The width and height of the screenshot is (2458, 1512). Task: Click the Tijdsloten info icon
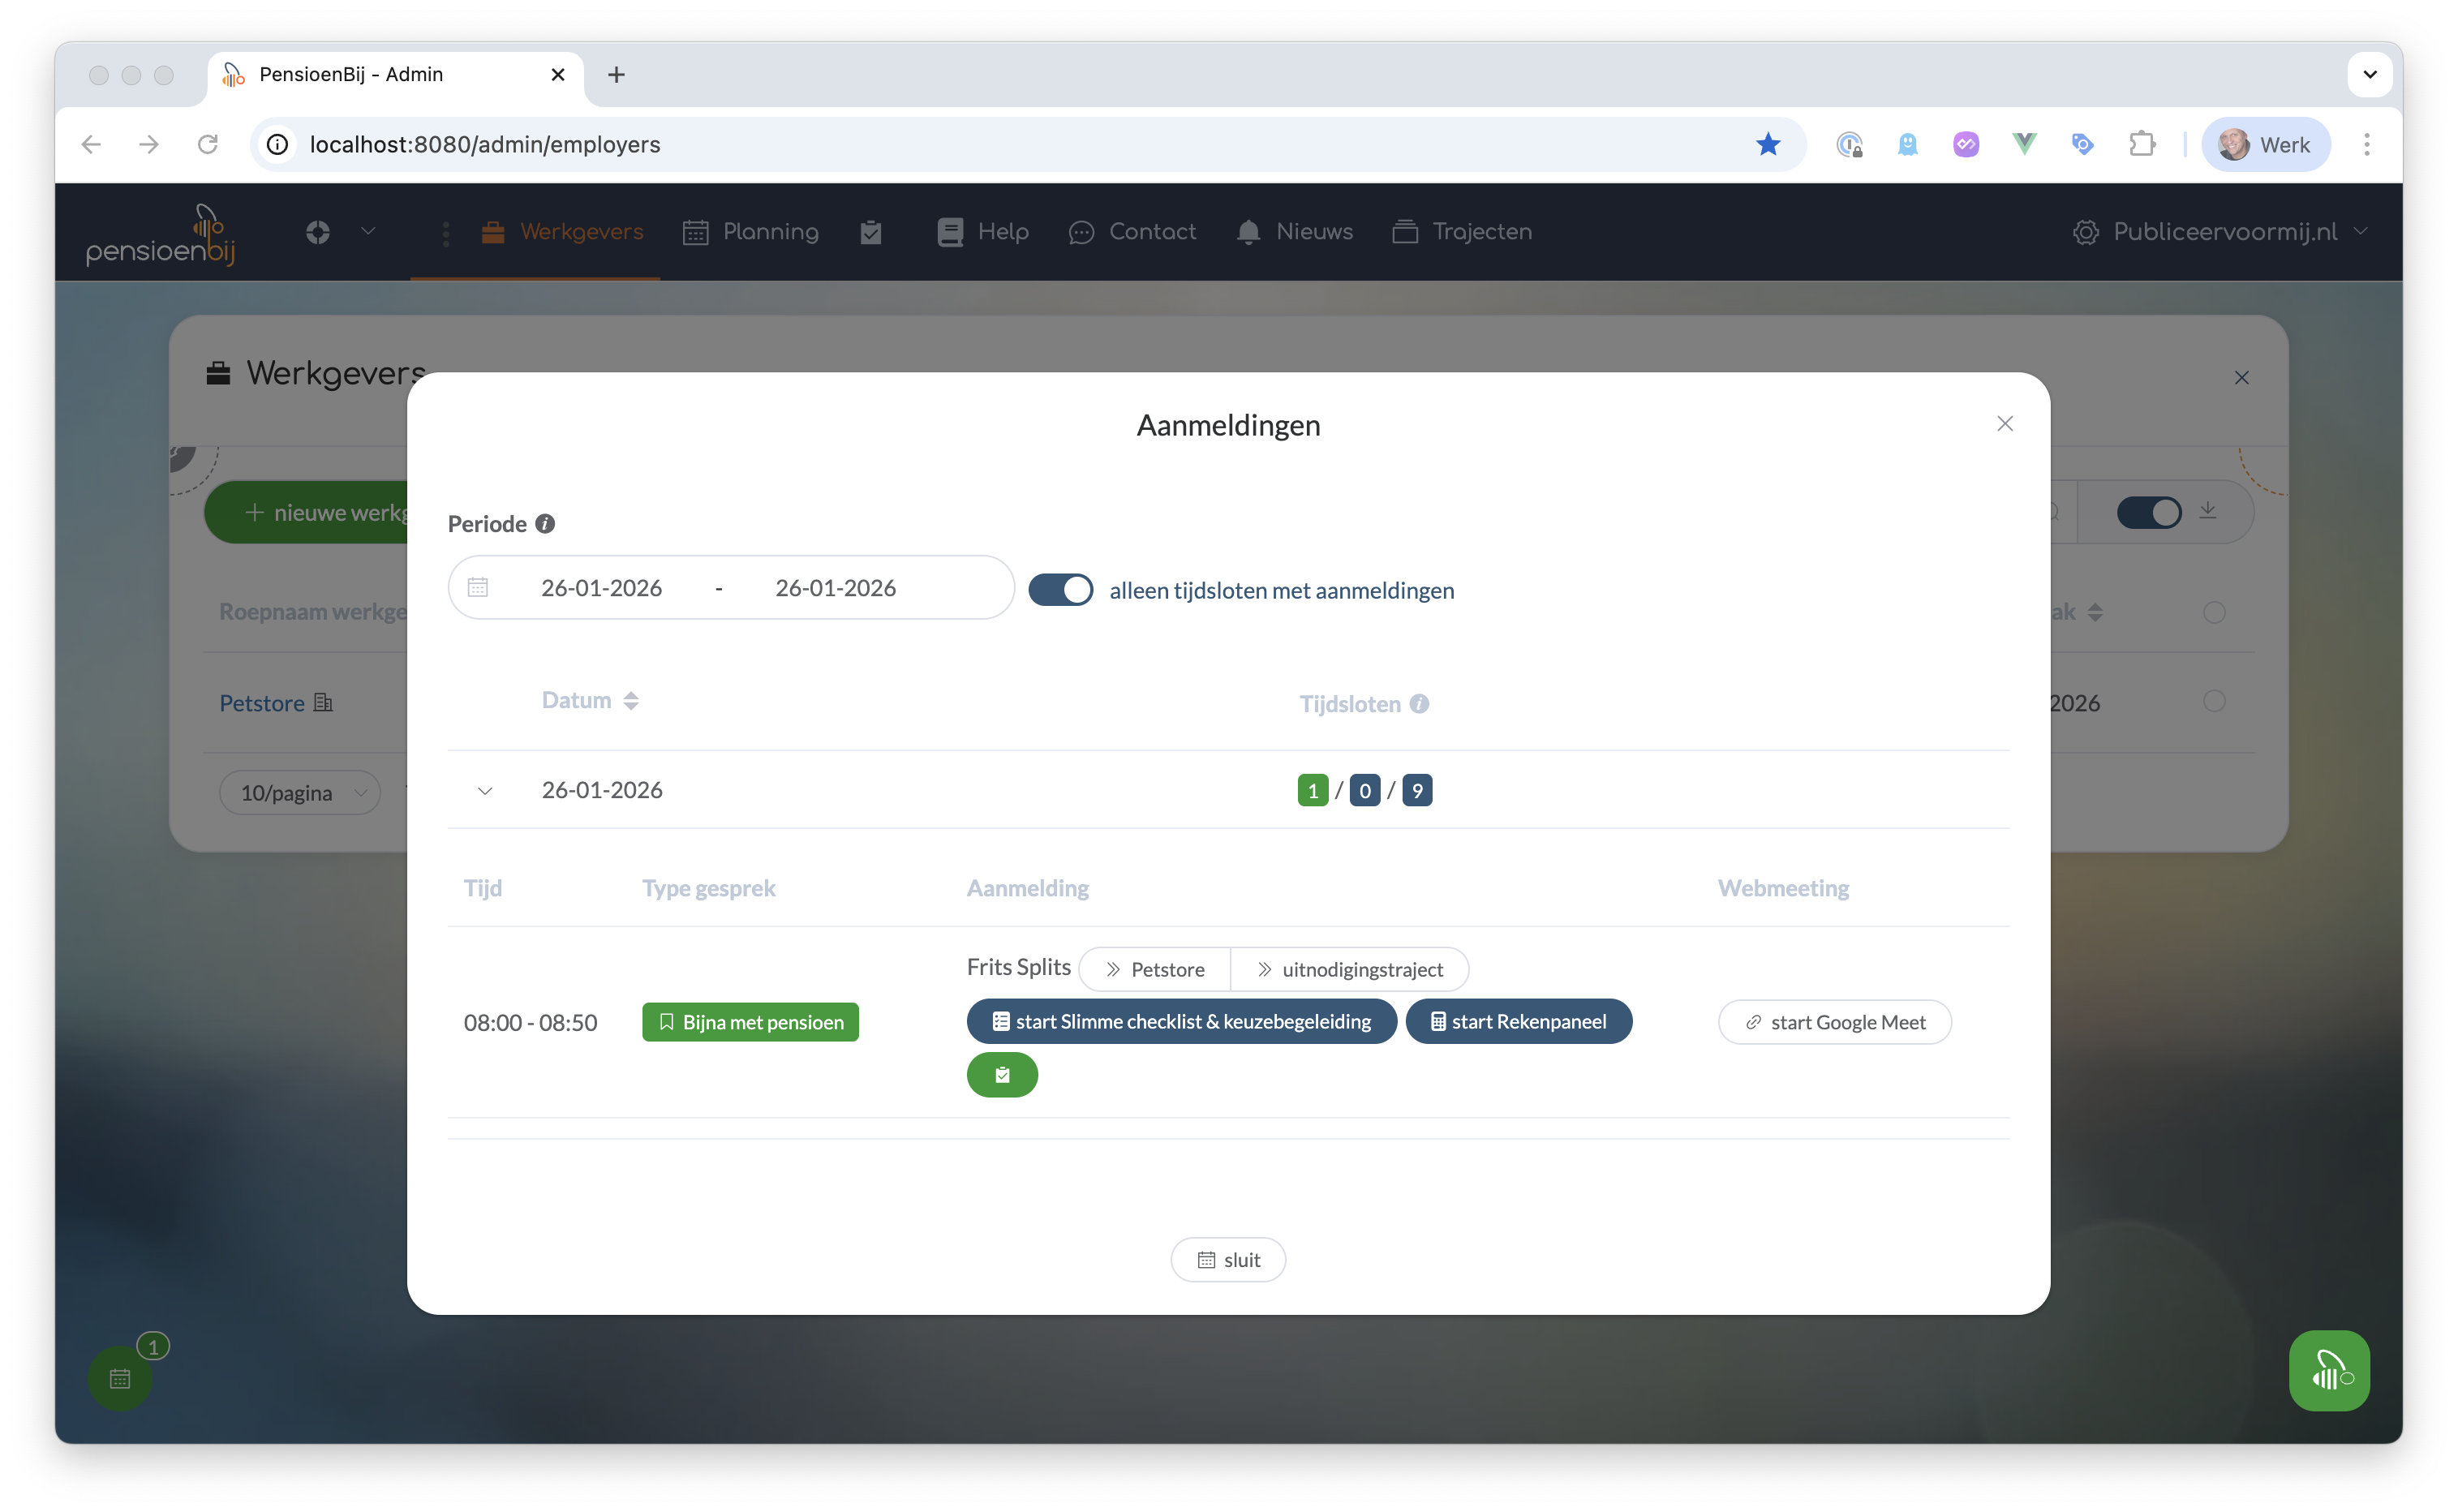point(1419,704)
